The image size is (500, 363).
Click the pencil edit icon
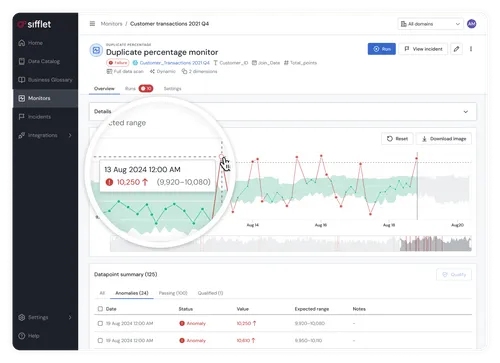click(456, 49)
